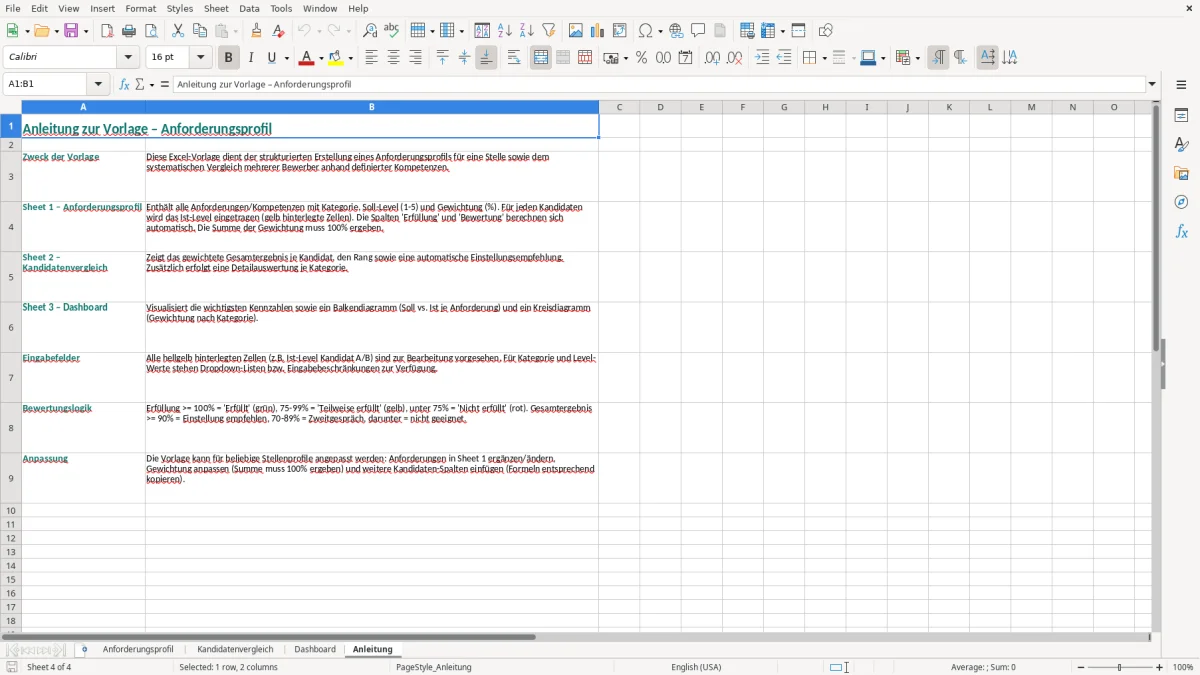Toggle bold formatting
Viewport: 1200px width, 675px height.
pos(228,58)
